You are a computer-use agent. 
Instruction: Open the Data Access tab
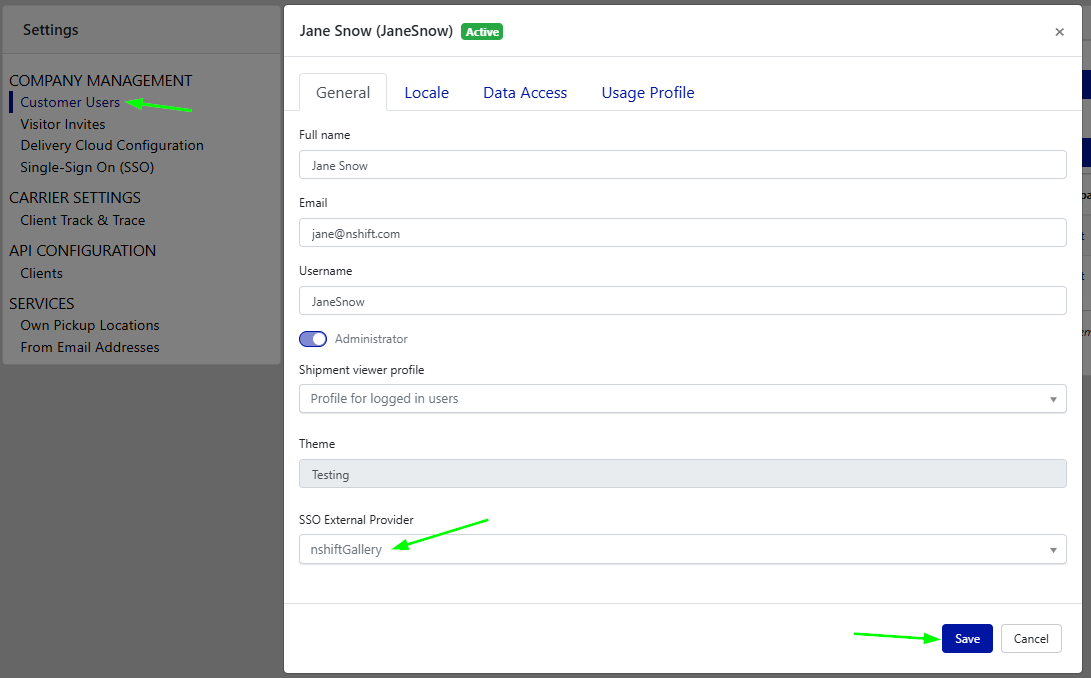tap(525, 93)
